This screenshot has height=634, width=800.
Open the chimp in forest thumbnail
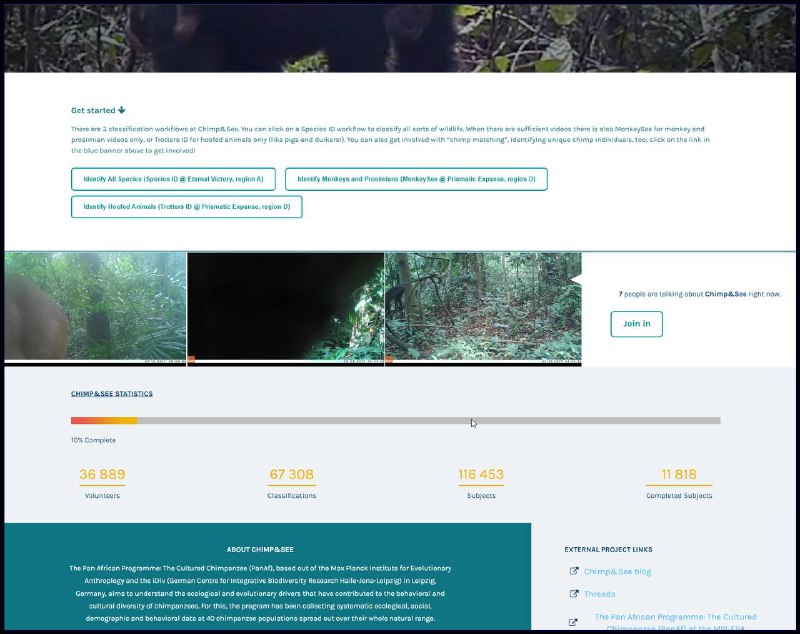tap(483, 309)
